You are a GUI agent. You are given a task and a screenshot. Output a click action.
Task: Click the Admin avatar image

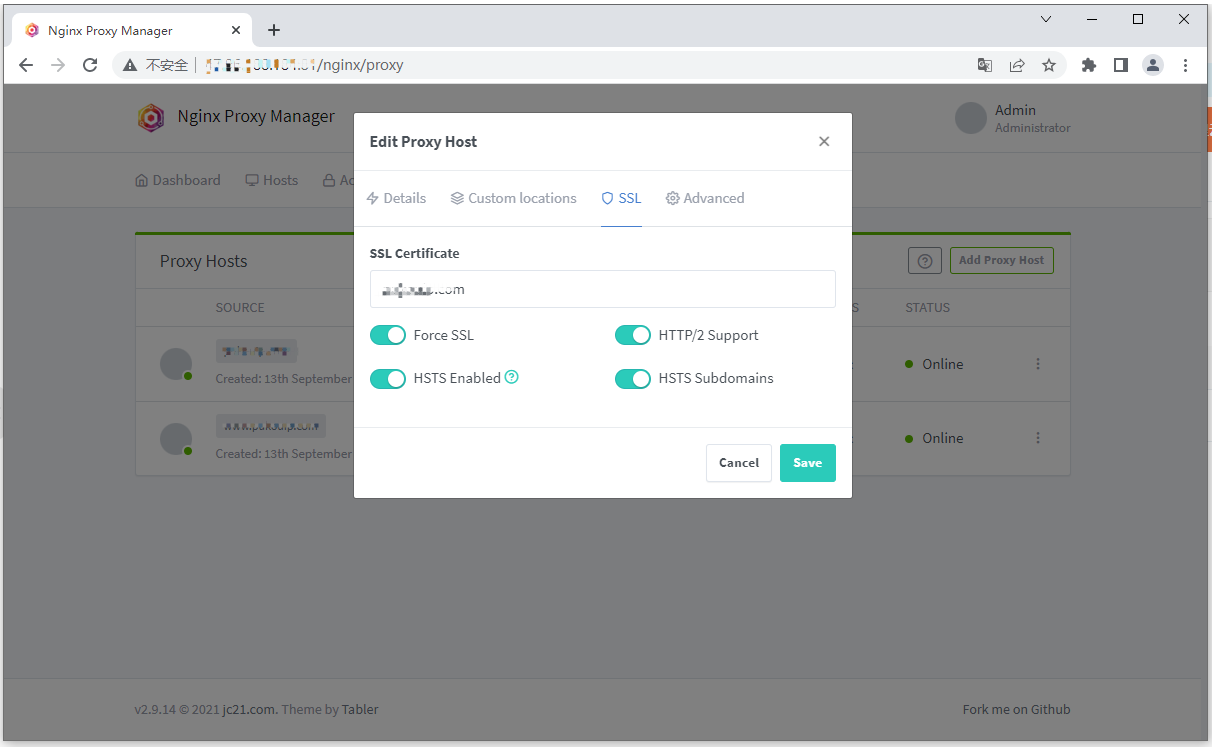pyautogui.click(x=971, y=118)
